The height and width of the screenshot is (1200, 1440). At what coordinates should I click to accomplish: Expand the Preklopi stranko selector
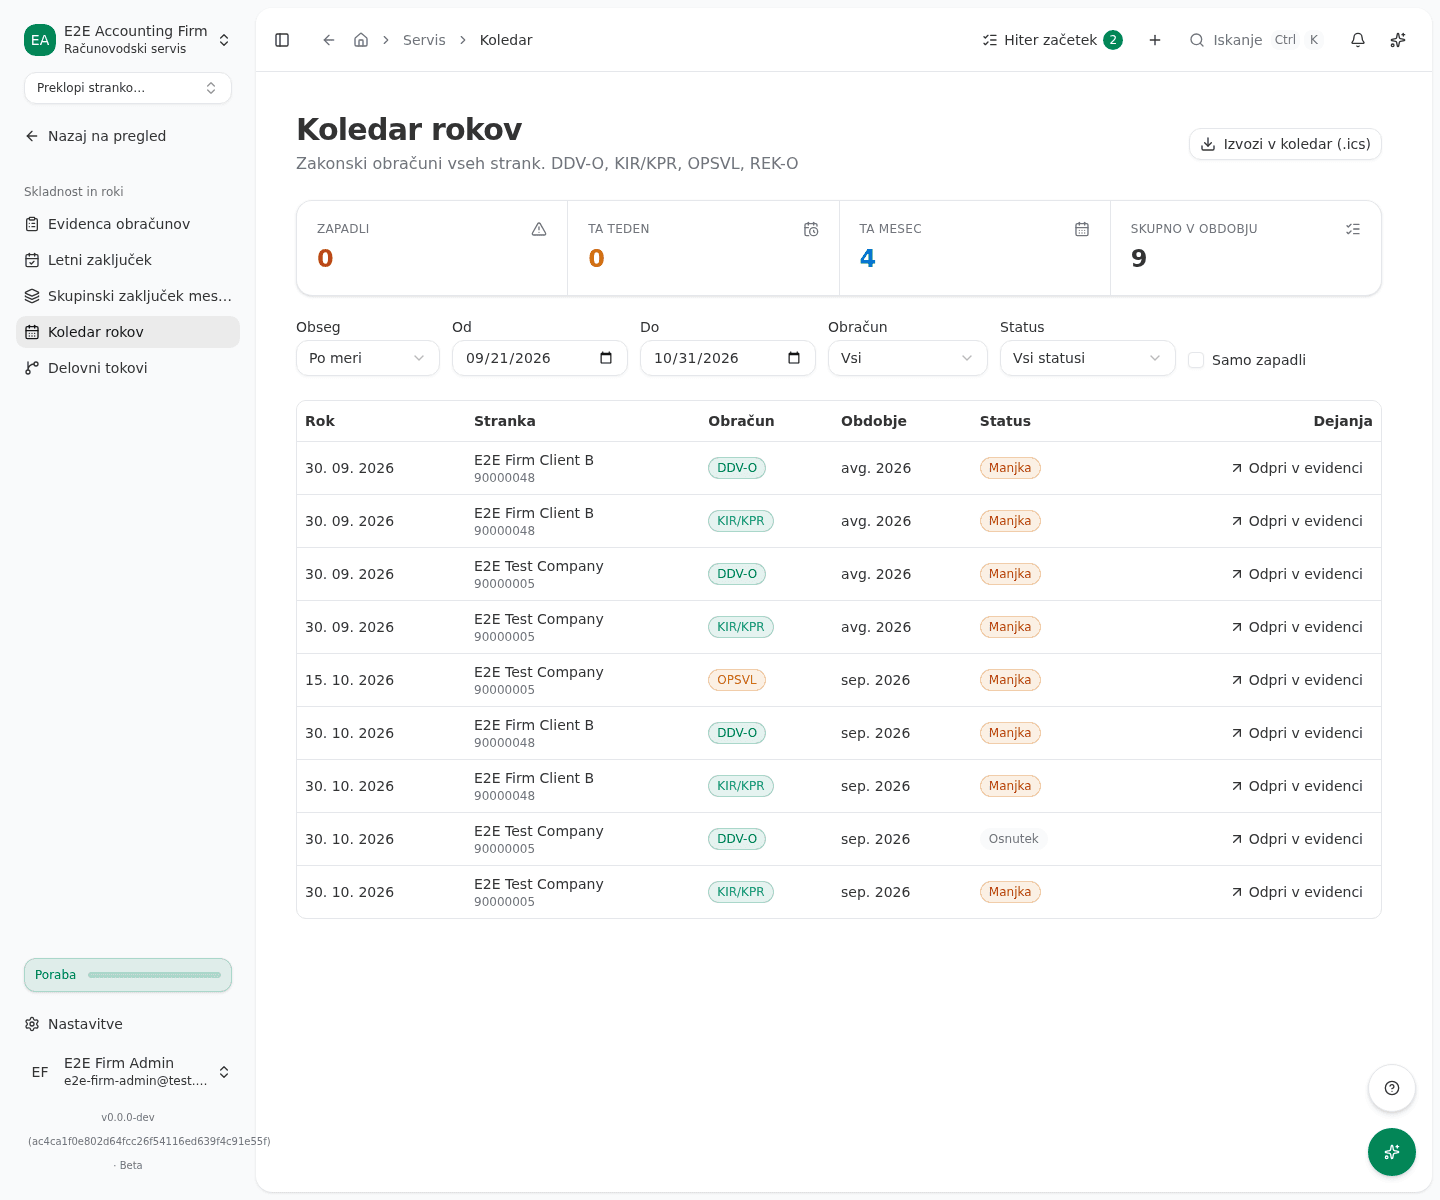coord(128,88)
